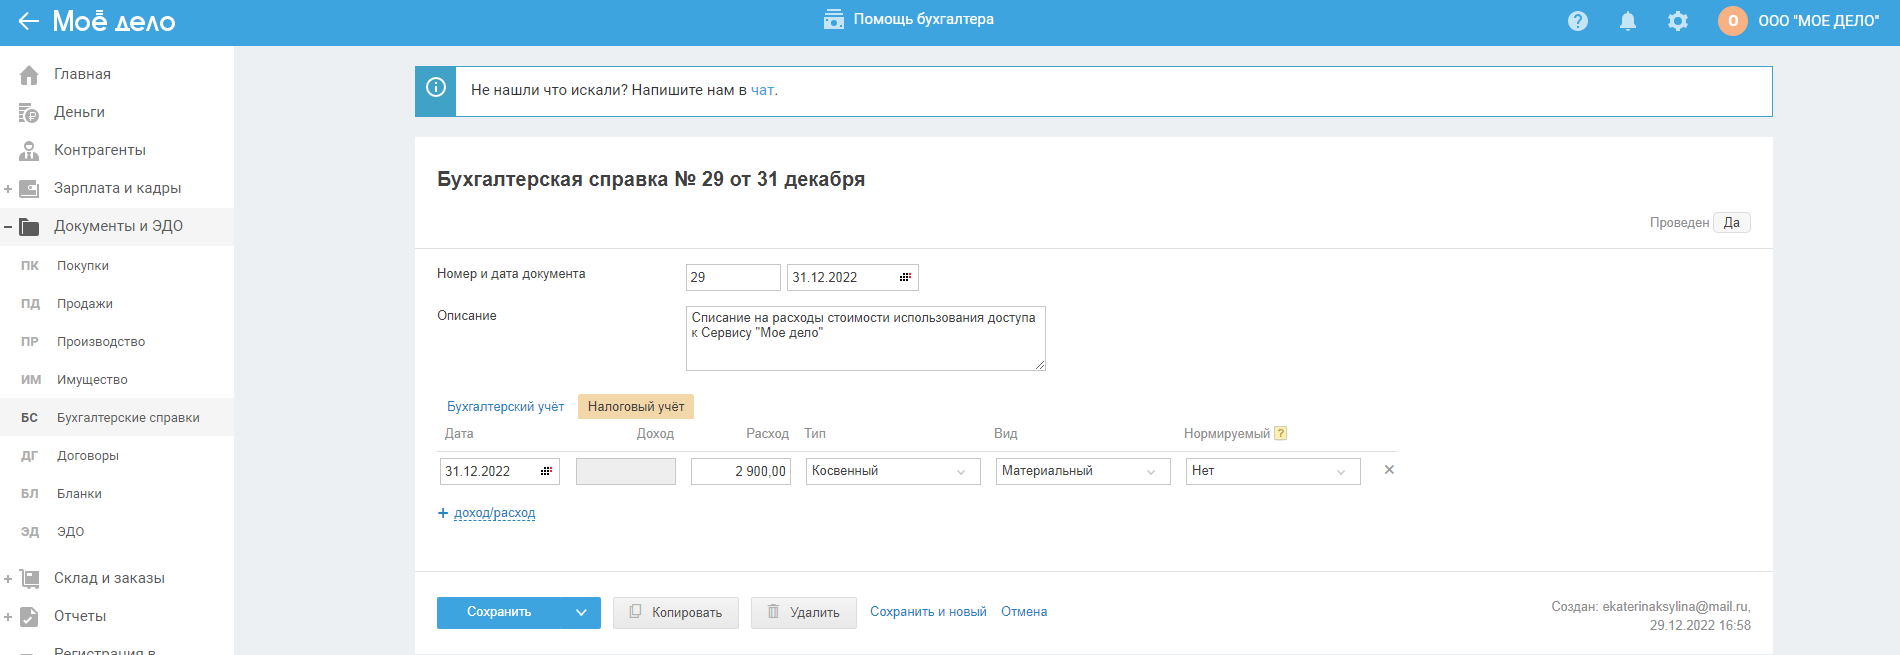Switch to Налоговый учёт tab
The width and height of the screenshot is (1900, 655).
point(636,407)
